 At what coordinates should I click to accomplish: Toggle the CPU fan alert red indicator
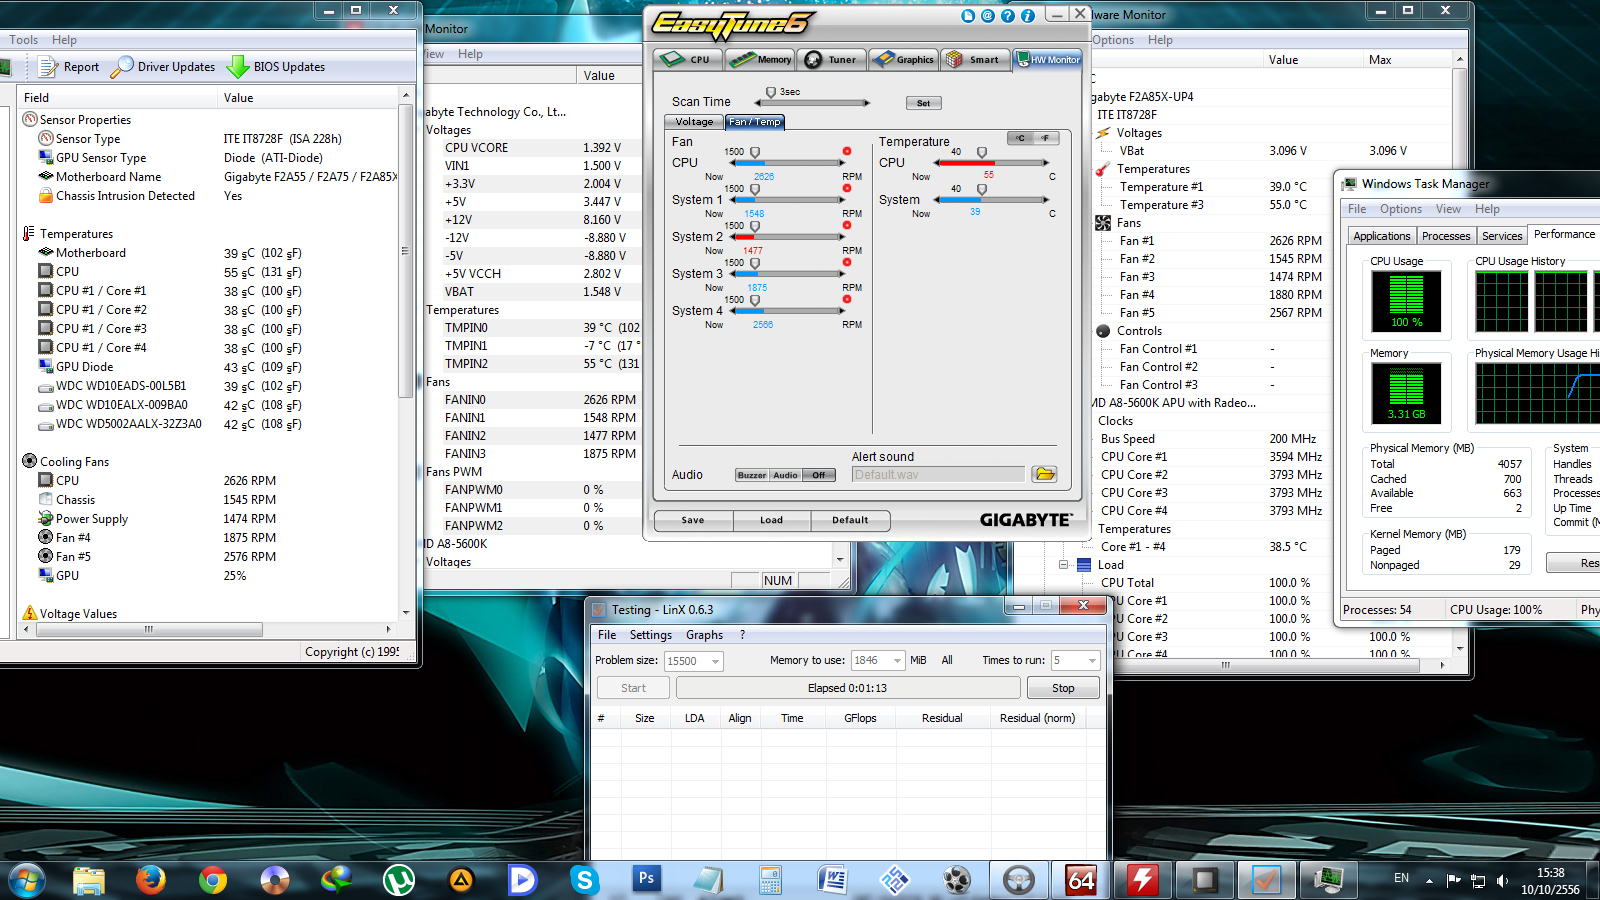click(x=847, y=152)
